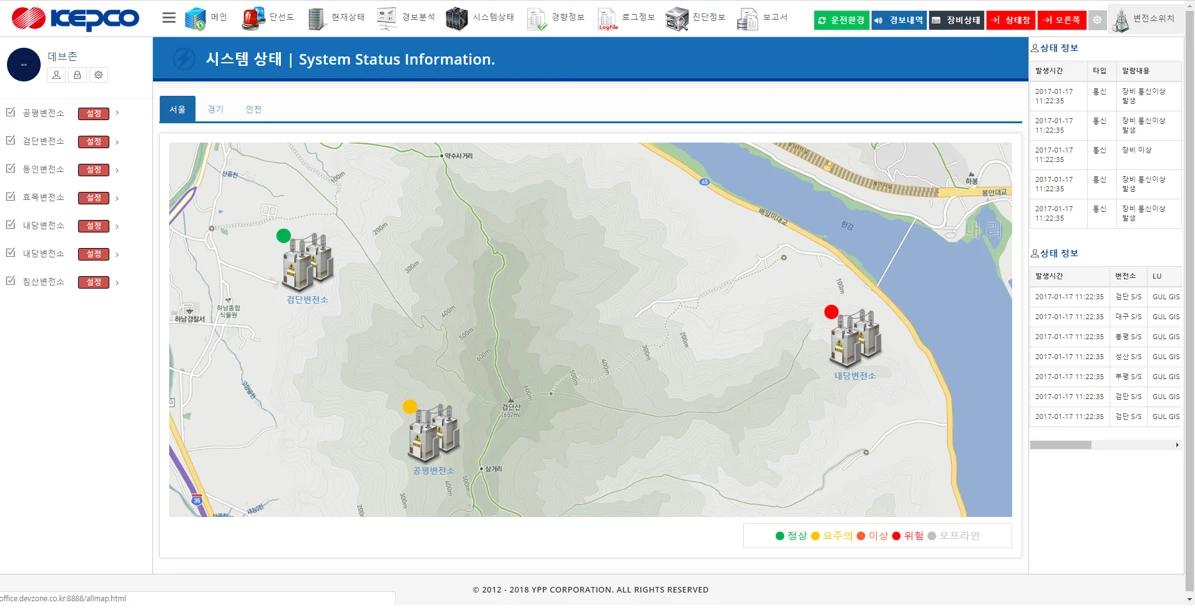
Task: Expand the 동인변전소 row chevron
Action: click(117, 170)
